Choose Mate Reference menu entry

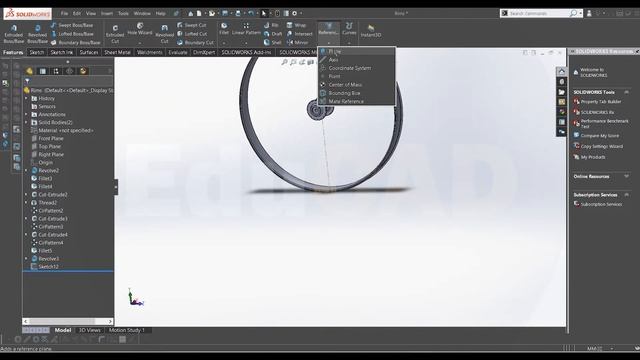click(356, 101)
